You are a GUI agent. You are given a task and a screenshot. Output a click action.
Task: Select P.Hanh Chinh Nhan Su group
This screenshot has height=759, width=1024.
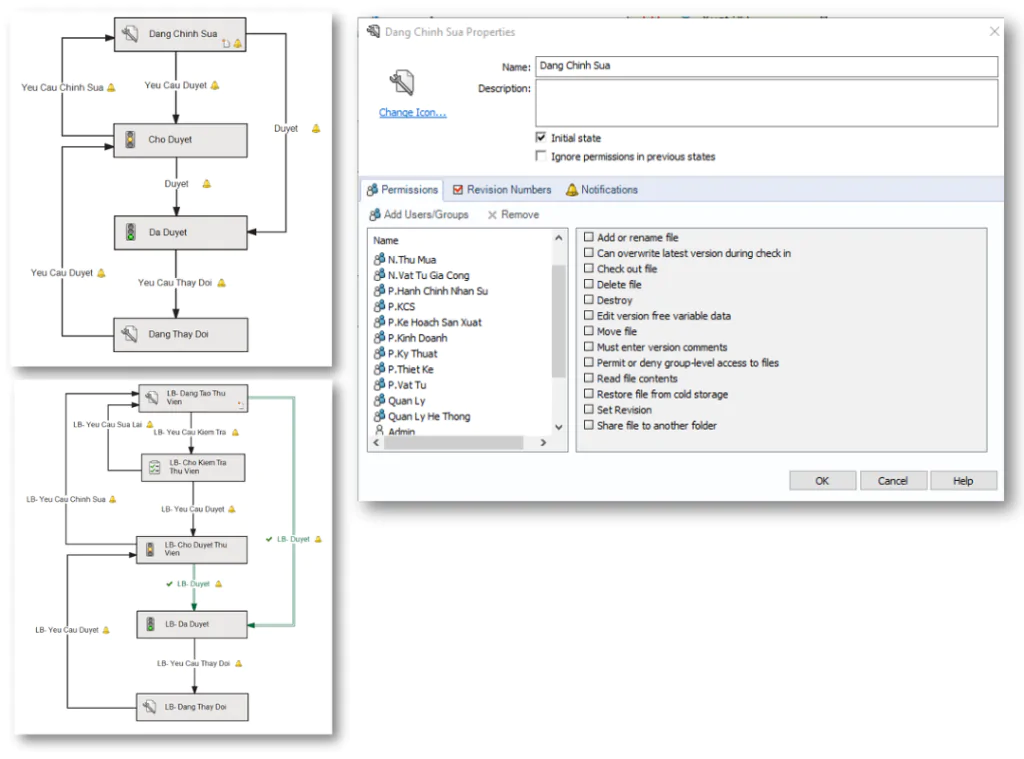(431, 291)
